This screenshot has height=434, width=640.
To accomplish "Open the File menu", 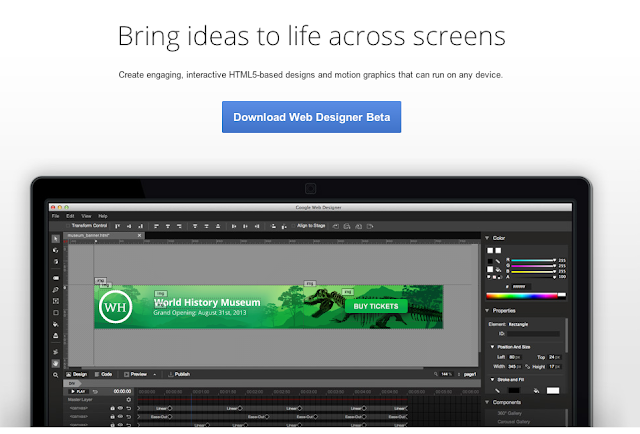I will [56, 216].
